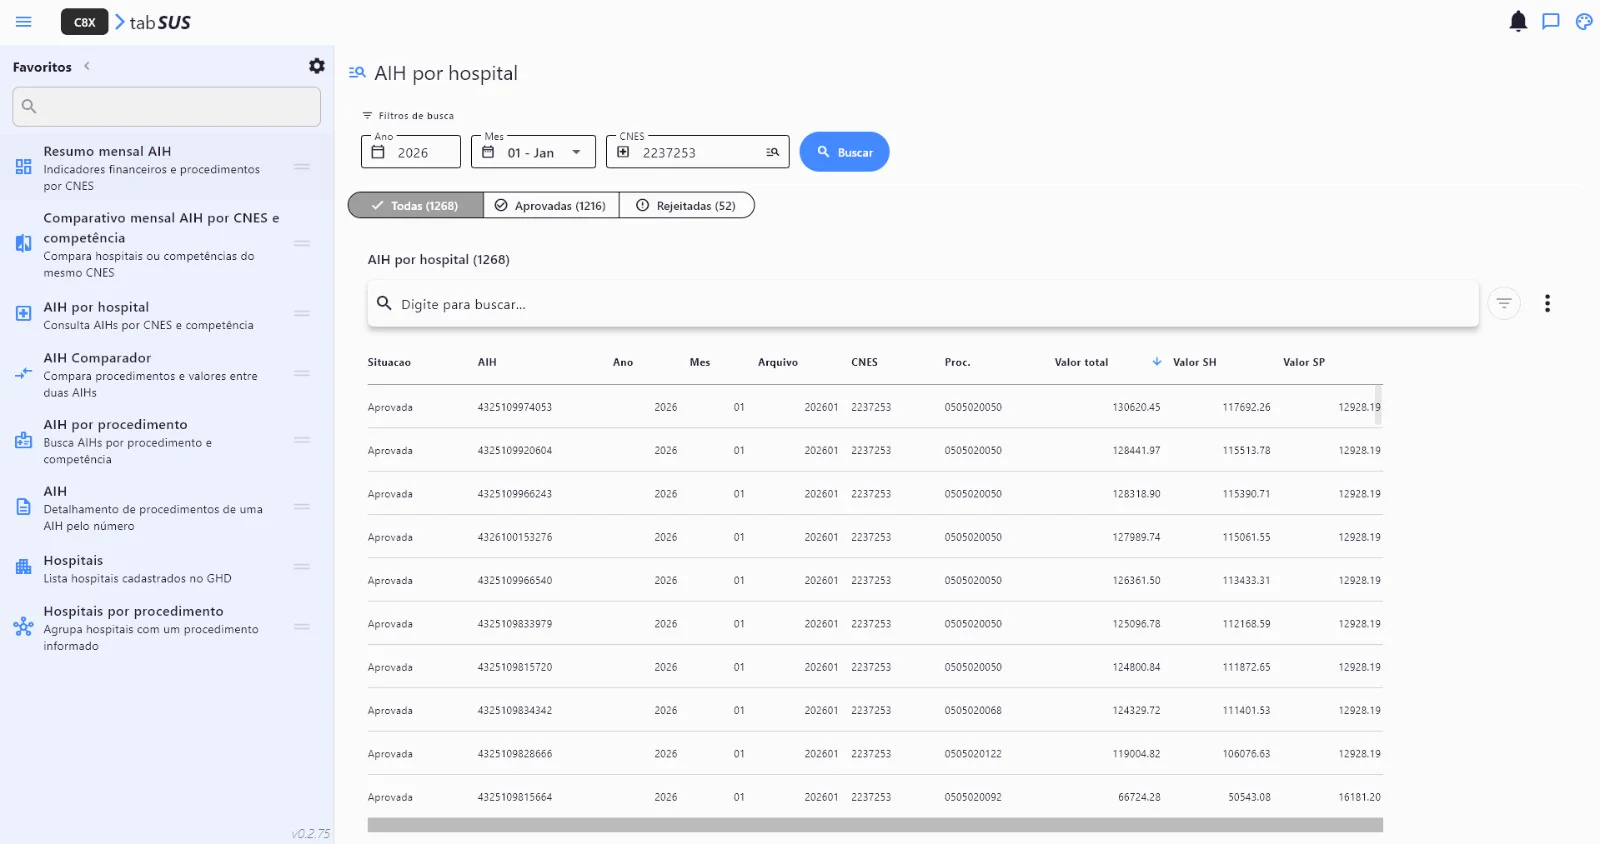Select the Aprovadas (1216) filter
The height and width of the screenshot is (844, 1600).
(551, 206)
